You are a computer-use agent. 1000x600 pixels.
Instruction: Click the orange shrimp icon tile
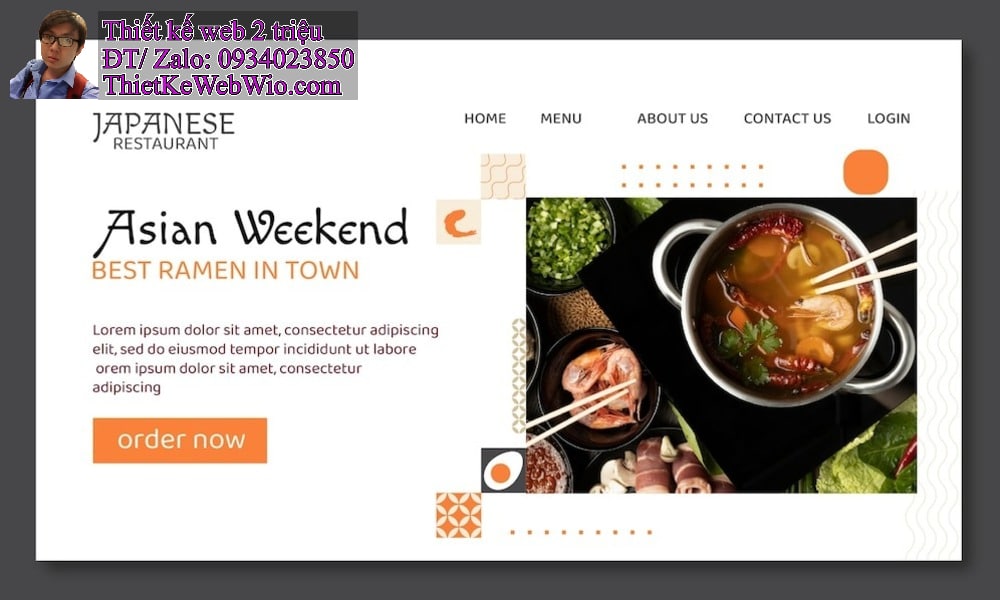click(x=459, y=222)
